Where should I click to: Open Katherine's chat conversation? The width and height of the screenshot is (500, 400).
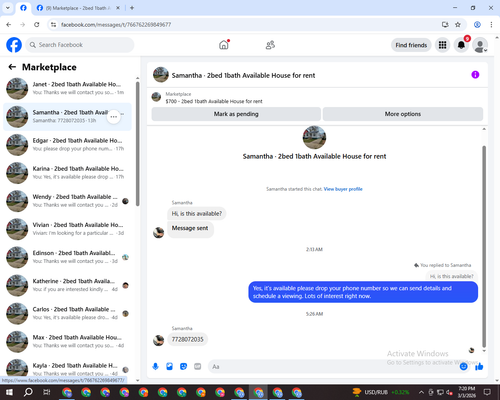point(67,285)
